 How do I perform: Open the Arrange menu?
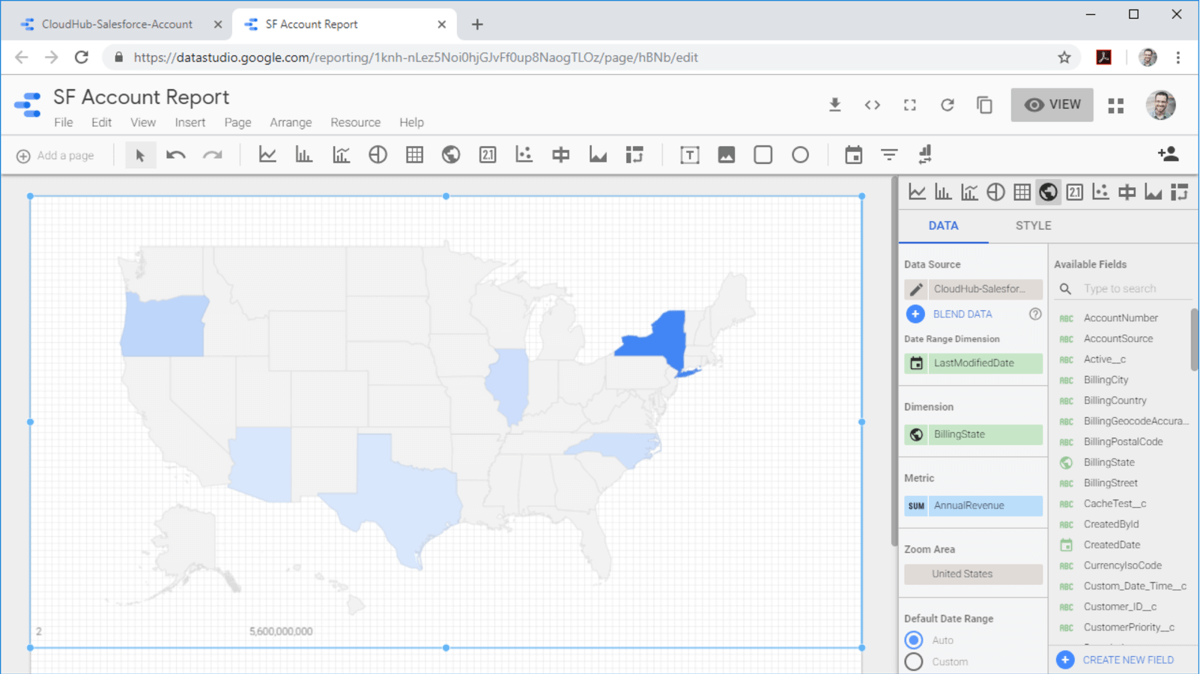[291, 123]
